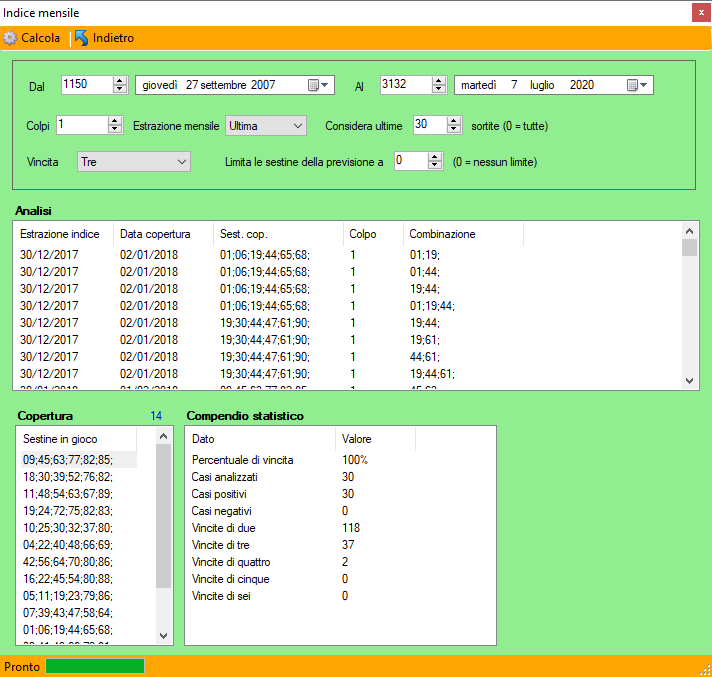Select sestina 01;06;19;44;65;68; in Copertura

coord(78,630)
